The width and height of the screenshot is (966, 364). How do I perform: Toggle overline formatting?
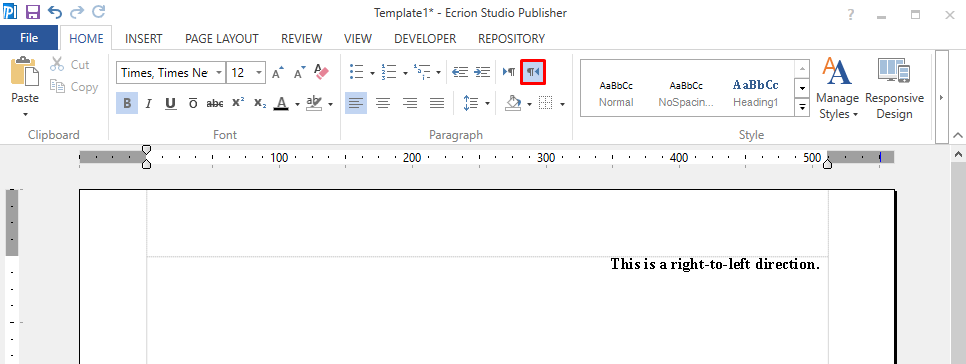pos(193,103)
